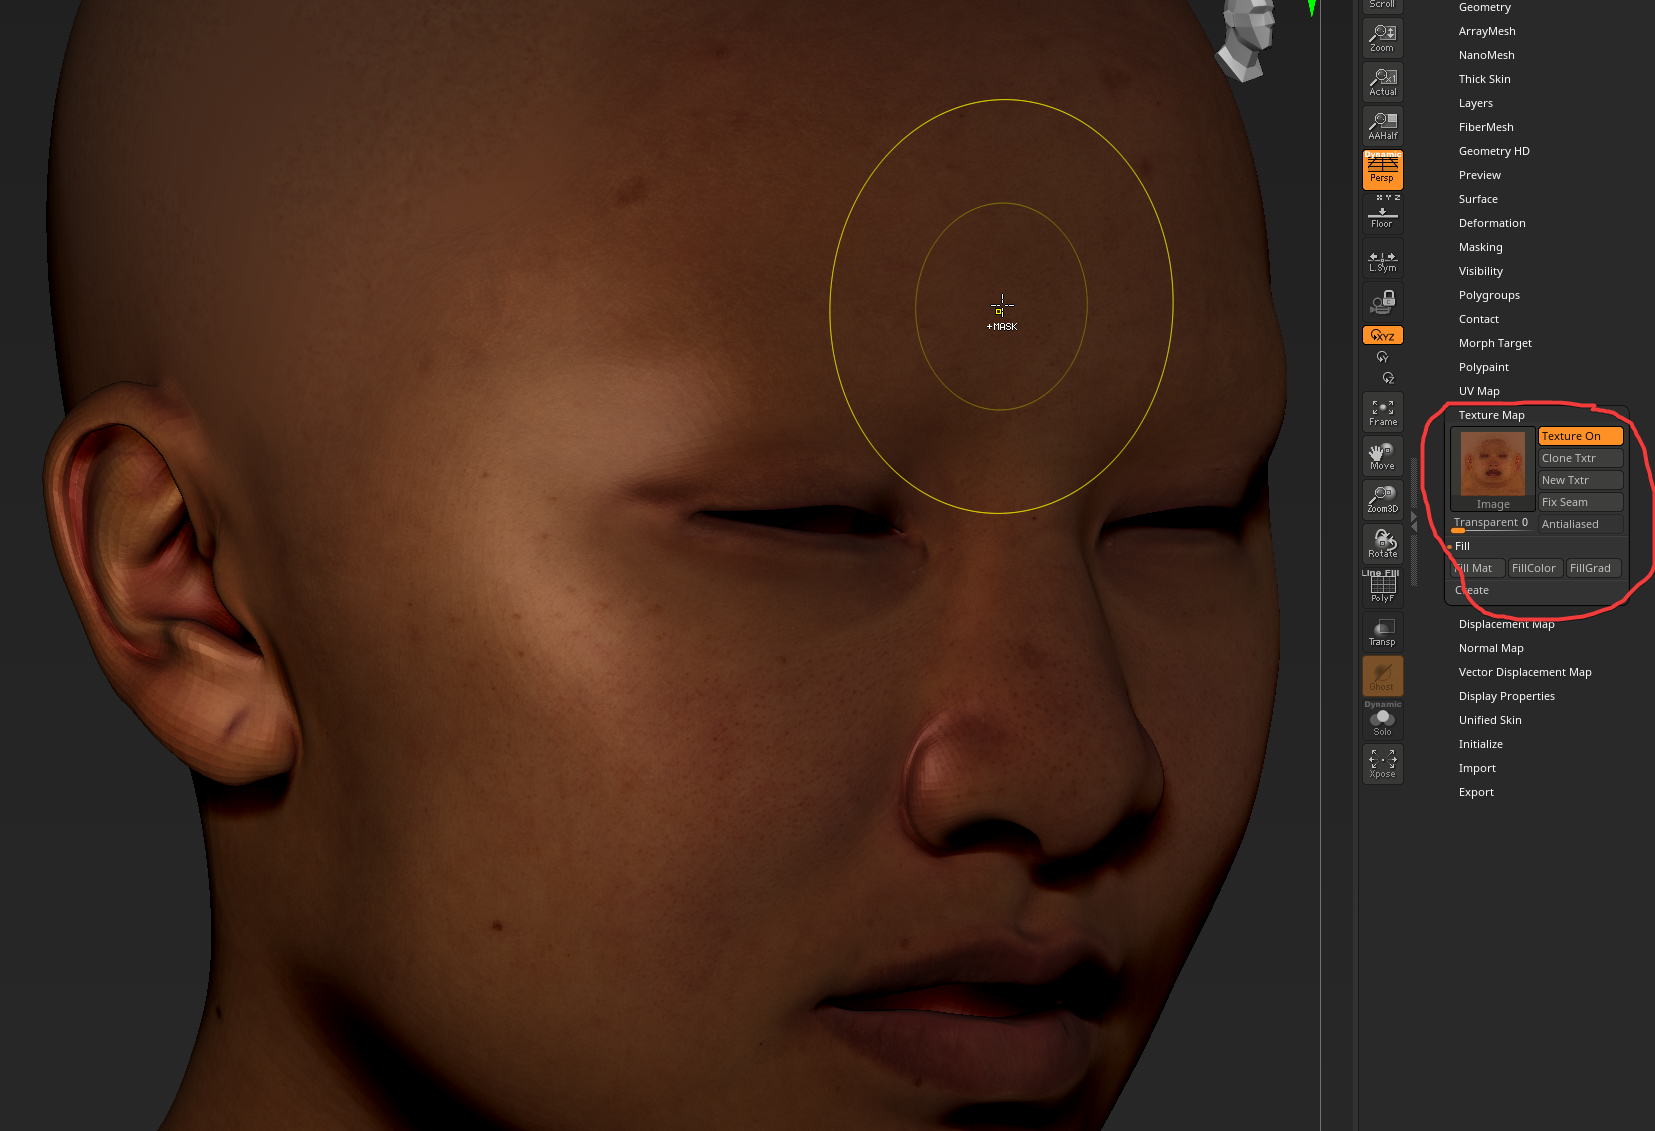Adjust the Transparent slider
This screenshot has height=1131, width=1655.
pyautogui.click(x=1492, y=524)
